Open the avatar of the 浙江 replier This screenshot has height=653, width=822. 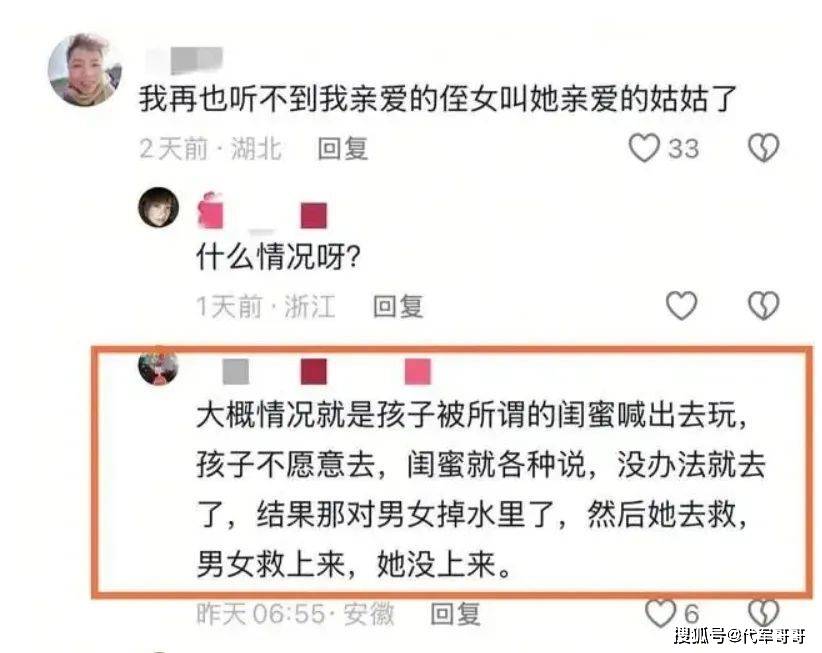[158, 207]
